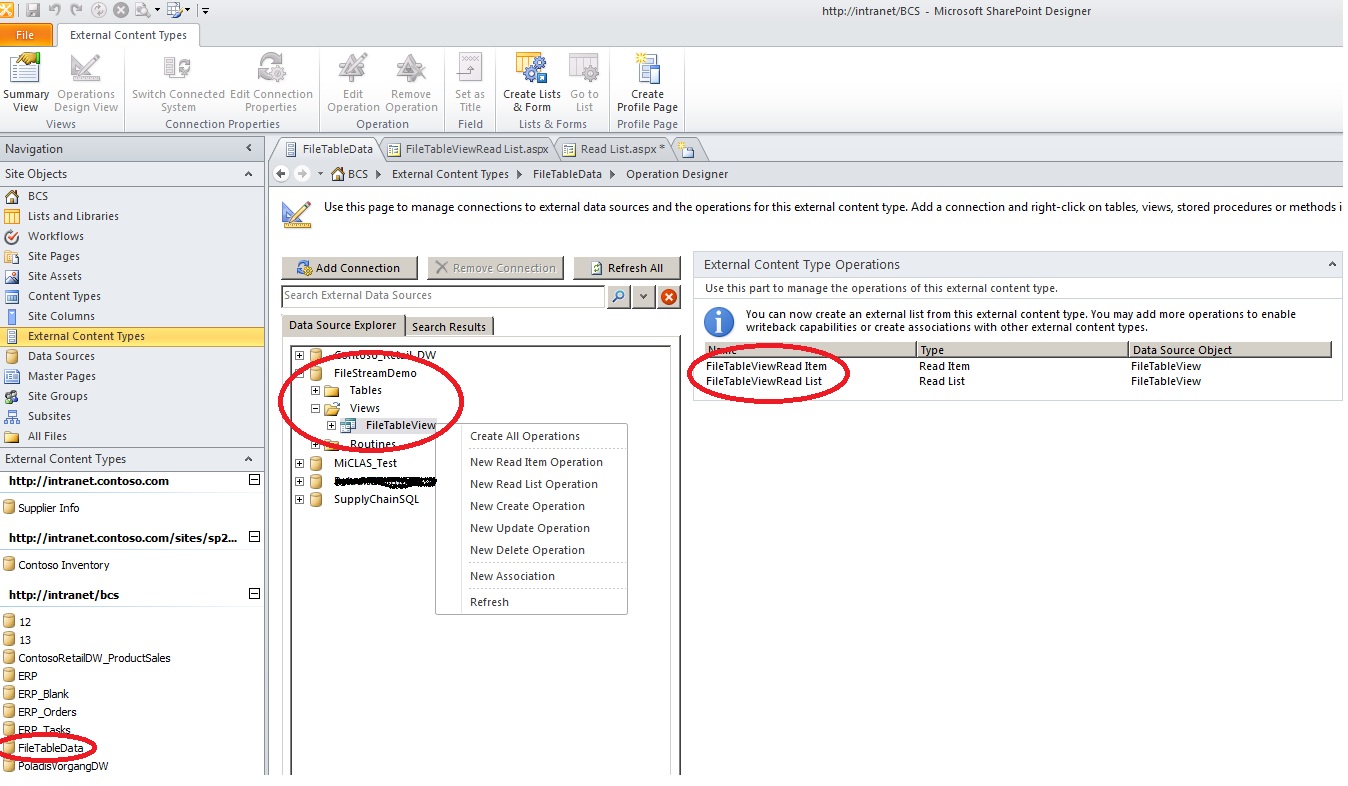This screenshot has height=786, width=1348.
Task: Click Switch Connected System in the ribbon
Action: tap(178, 84)
